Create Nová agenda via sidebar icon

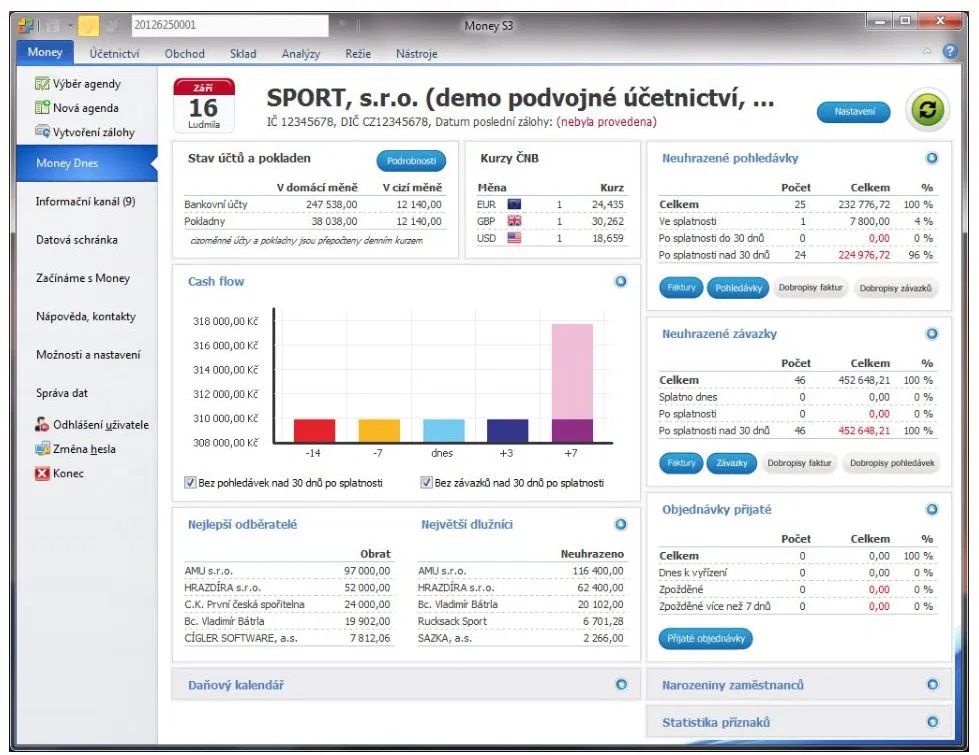tap(42, 107)
